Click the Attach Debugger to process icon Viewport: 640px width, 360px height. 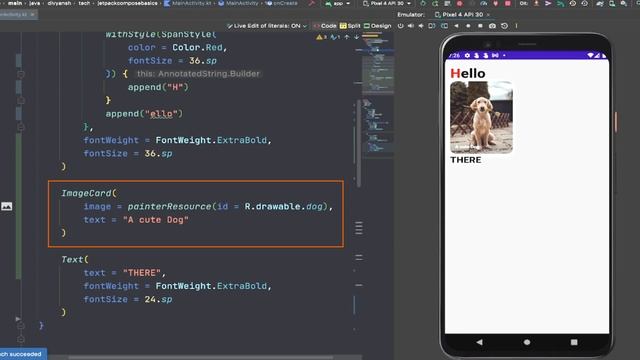(496, 3)
